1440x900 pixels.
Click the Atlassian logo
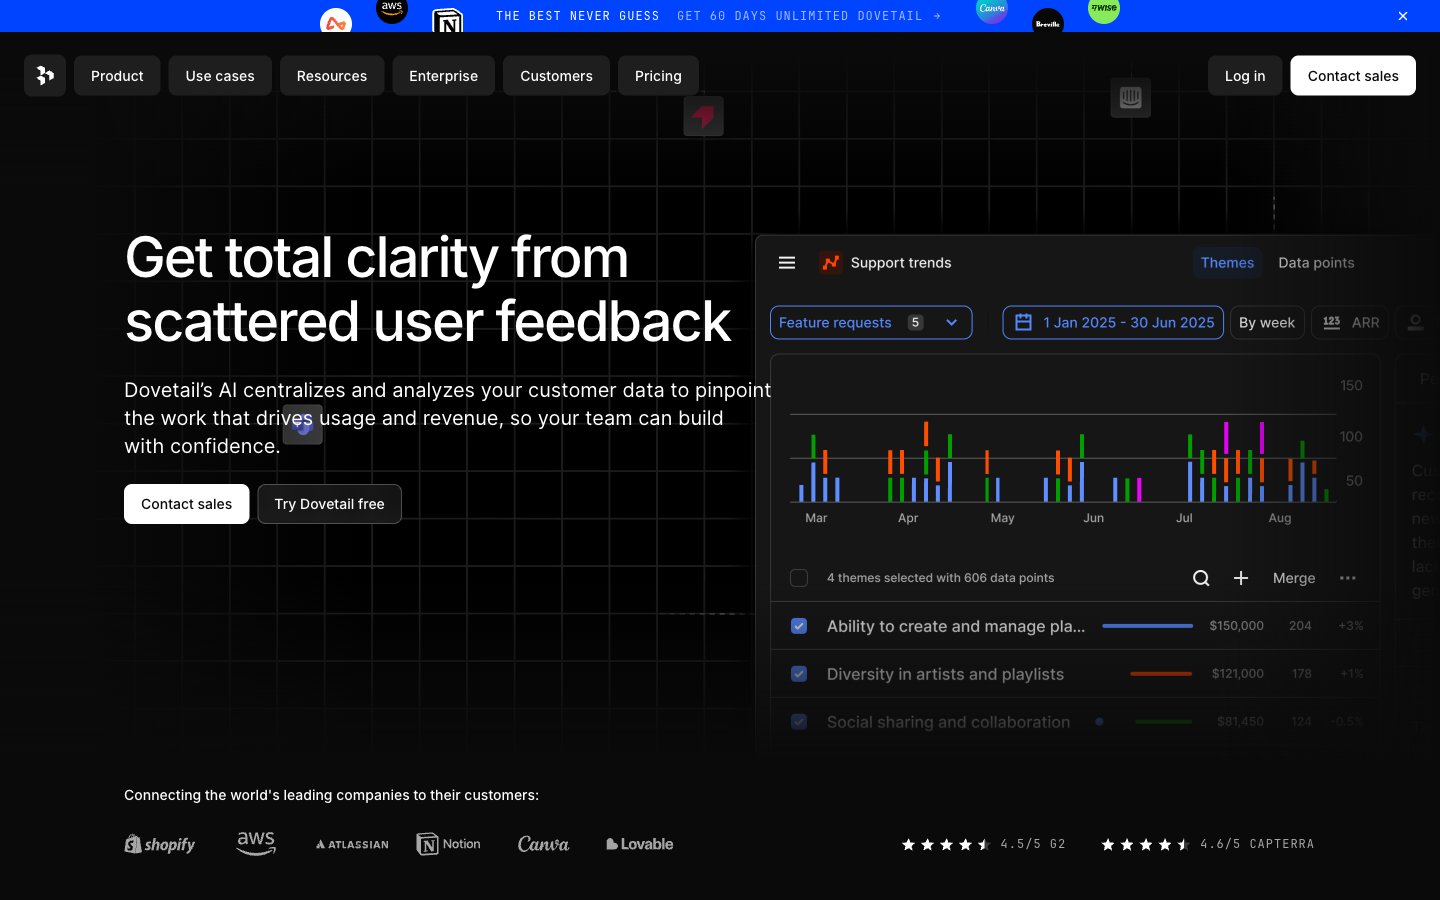352,844
